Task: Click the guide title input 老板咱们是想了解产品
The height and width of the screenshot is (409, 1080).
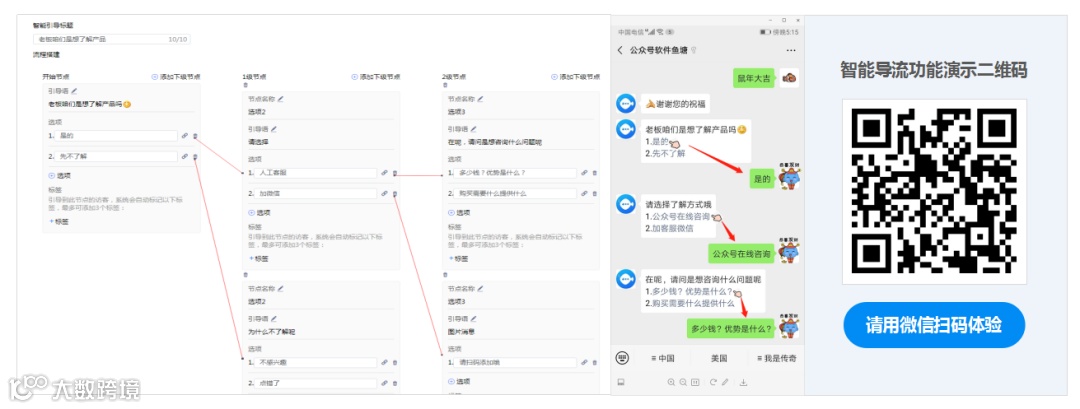Action: pyautogui.click(x=112, y=39)
